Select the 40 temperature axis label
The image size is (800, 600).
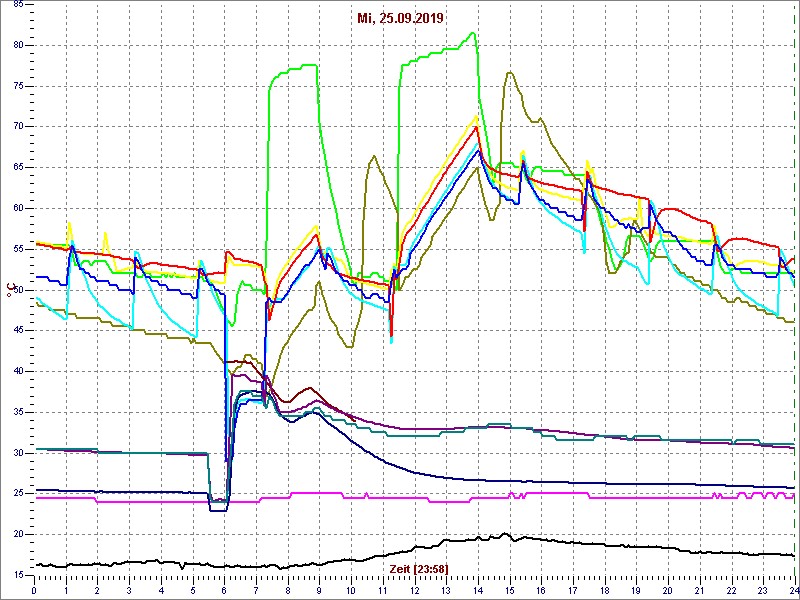18,372
